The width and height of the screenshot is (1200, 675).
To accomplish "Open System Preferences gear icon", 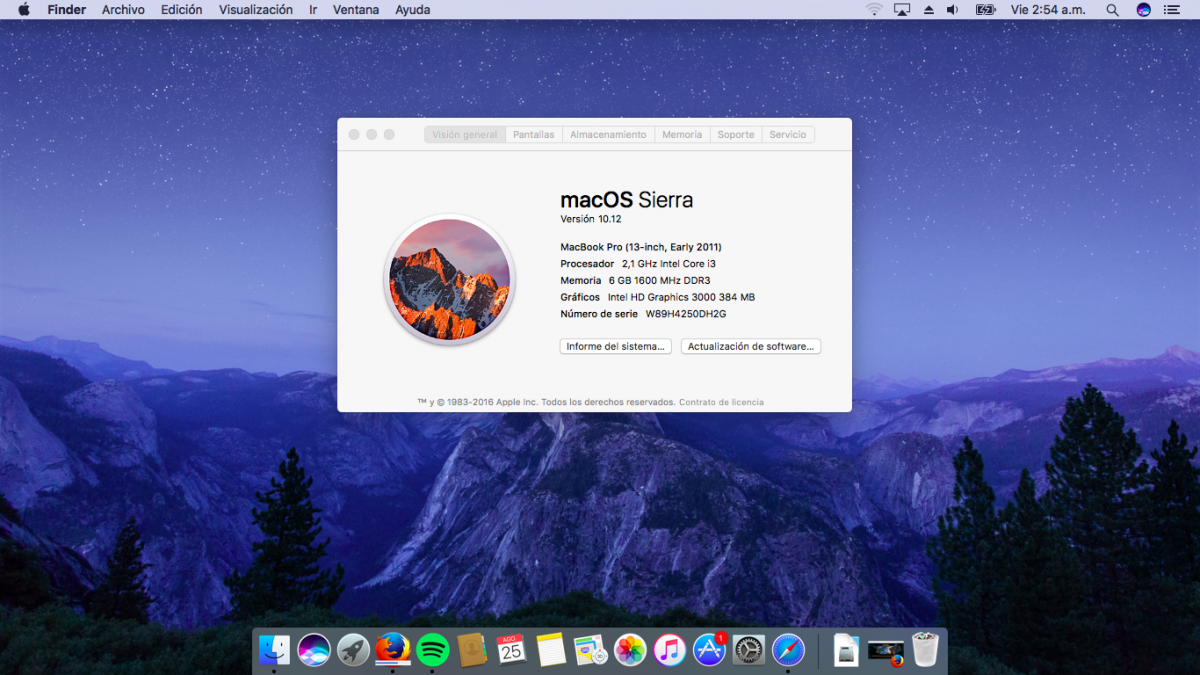I will pyautogui.click(x=748, y=650).
